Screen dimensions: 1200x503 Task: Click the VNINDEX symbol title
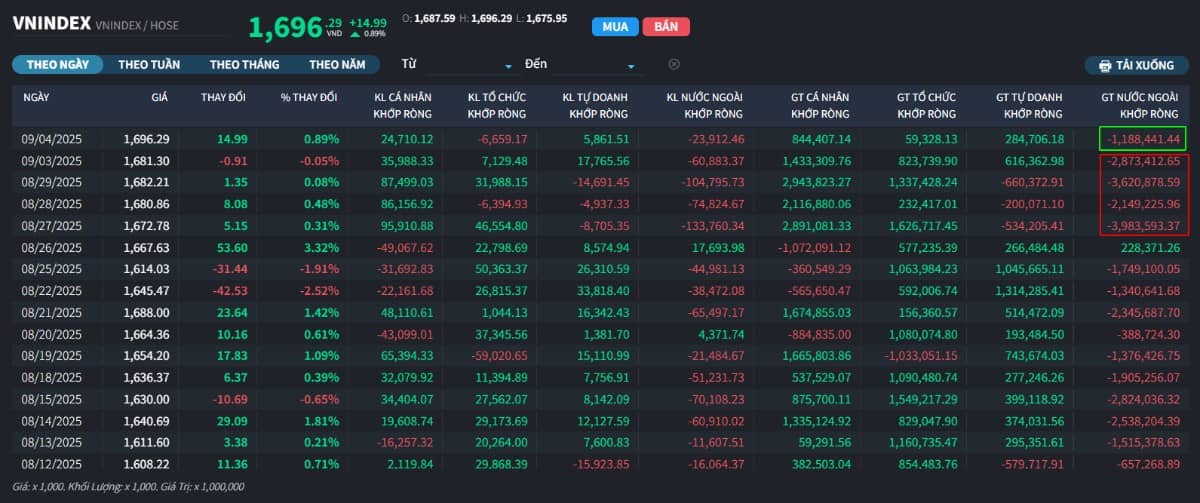coord(51,22)
